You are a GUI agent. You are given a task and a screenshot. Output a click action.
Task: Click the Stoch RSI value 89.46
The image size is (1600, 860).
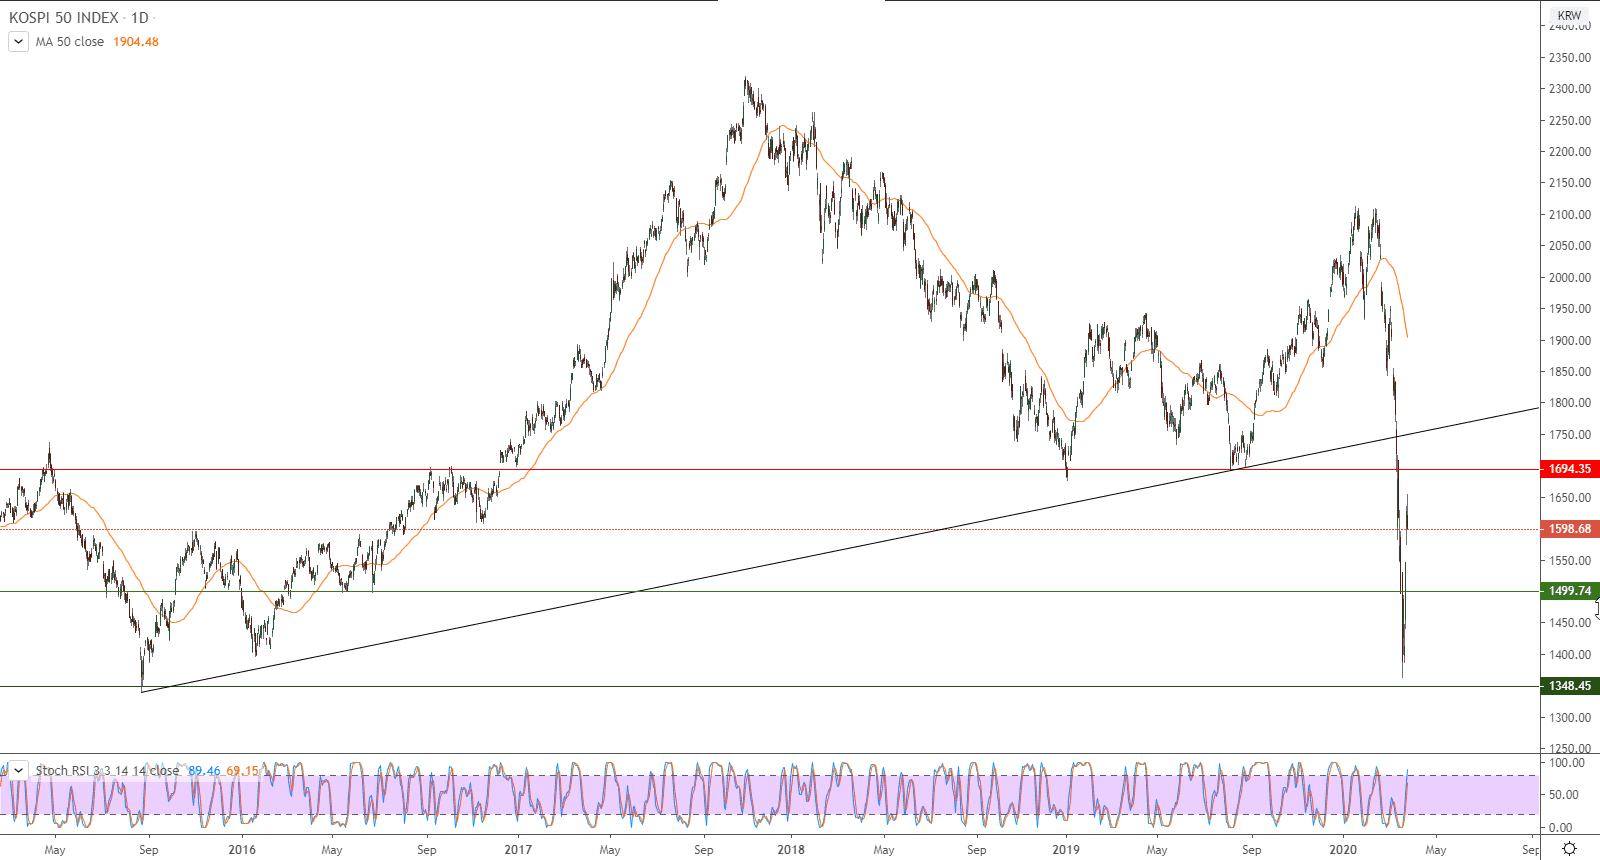coord(205,770)
